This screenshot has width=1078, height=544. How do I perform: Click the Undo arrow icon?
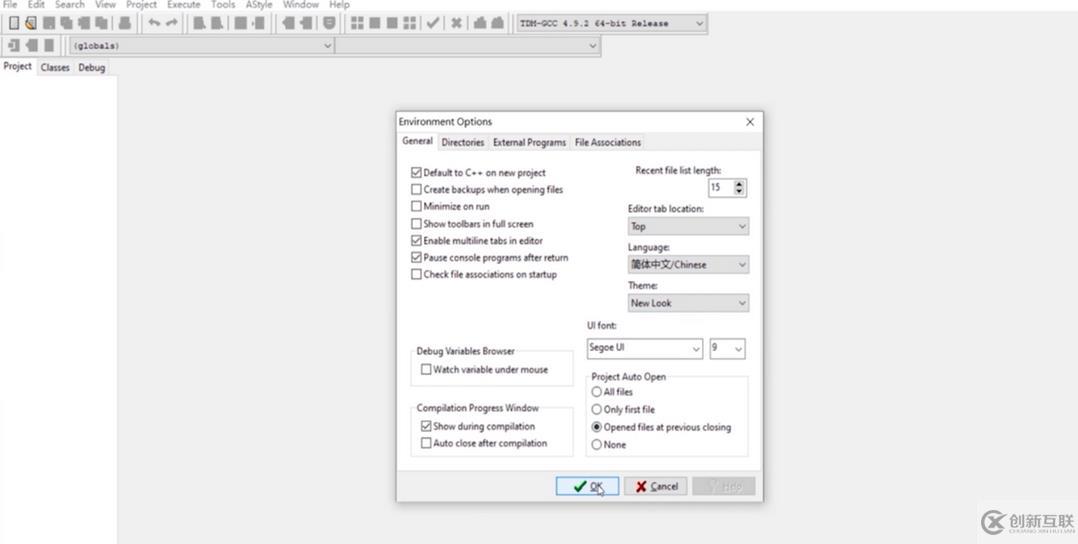point(154,23)
